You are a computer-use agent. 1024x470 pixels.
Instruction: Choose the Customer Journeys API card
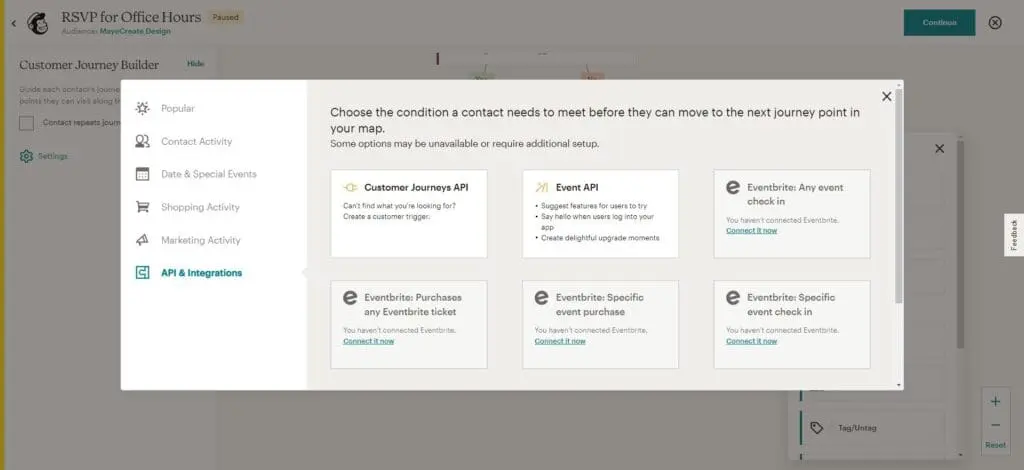coord(409,213)
